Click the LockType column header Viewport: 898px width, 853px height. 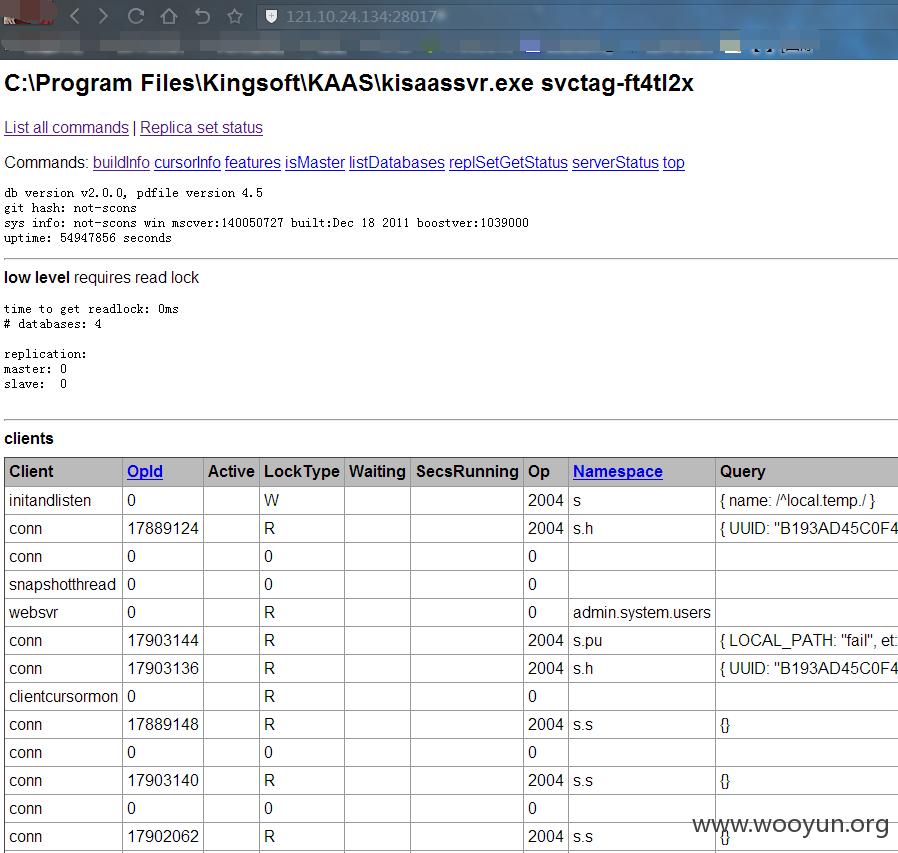(302, 471)
